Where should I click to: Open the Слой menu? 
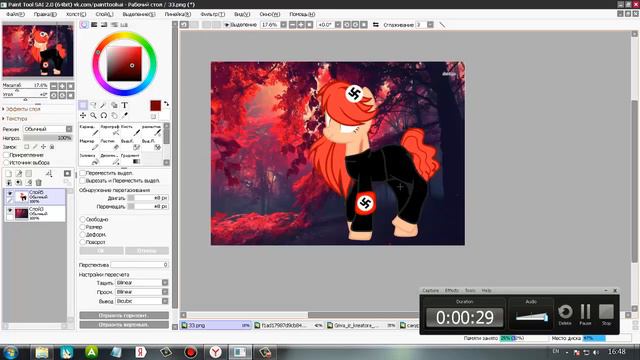104,14
